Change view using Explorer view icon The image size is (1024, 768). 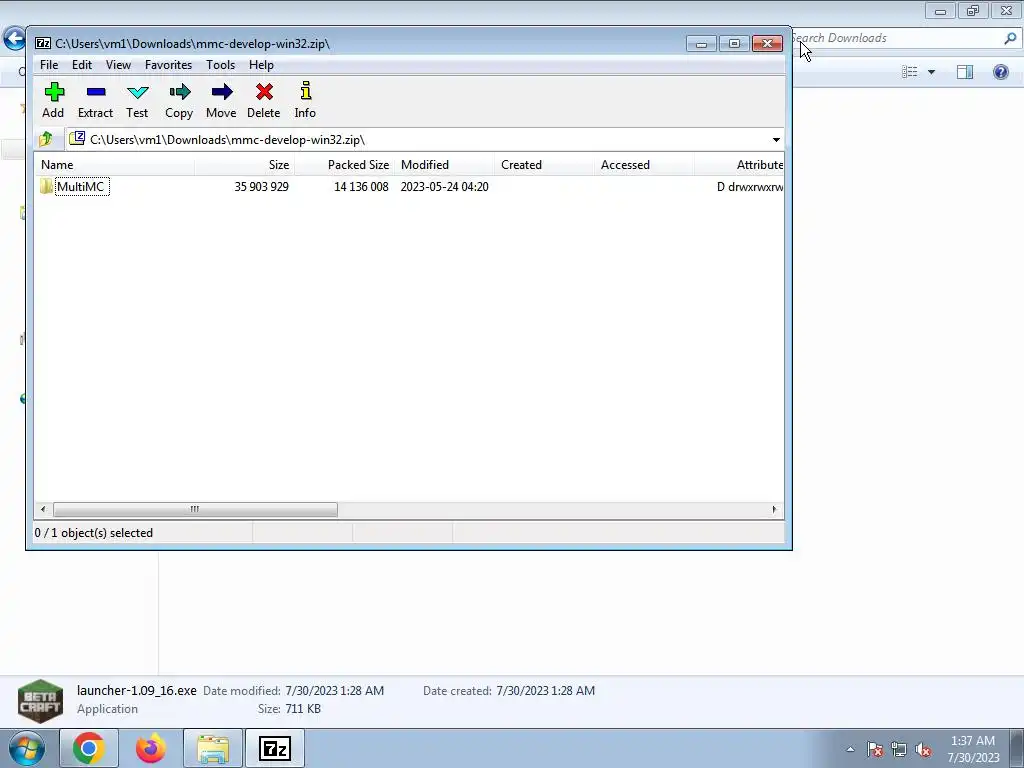pos(910,72)
